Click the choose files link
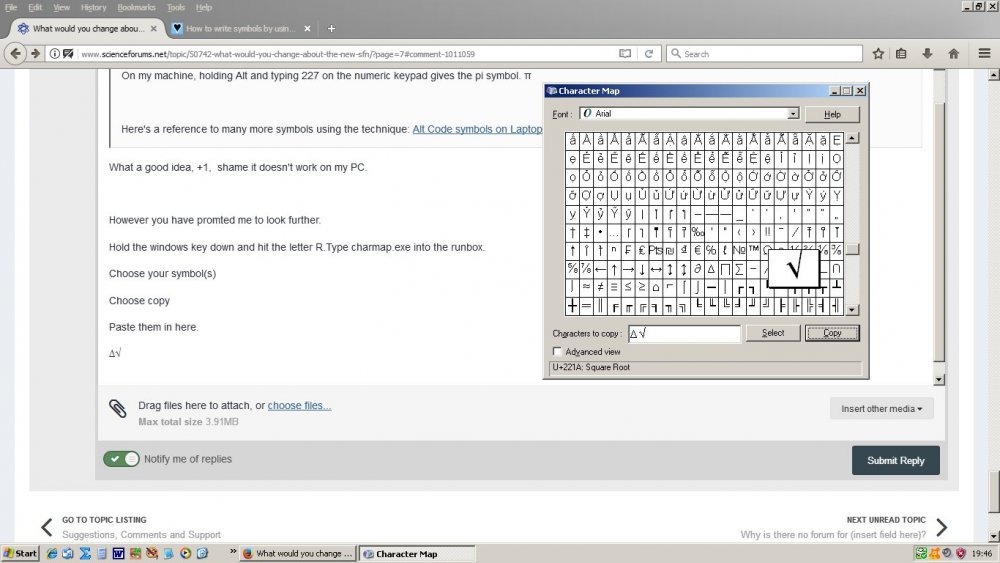Screen dimensions: 1000x563 click(299, 405)
